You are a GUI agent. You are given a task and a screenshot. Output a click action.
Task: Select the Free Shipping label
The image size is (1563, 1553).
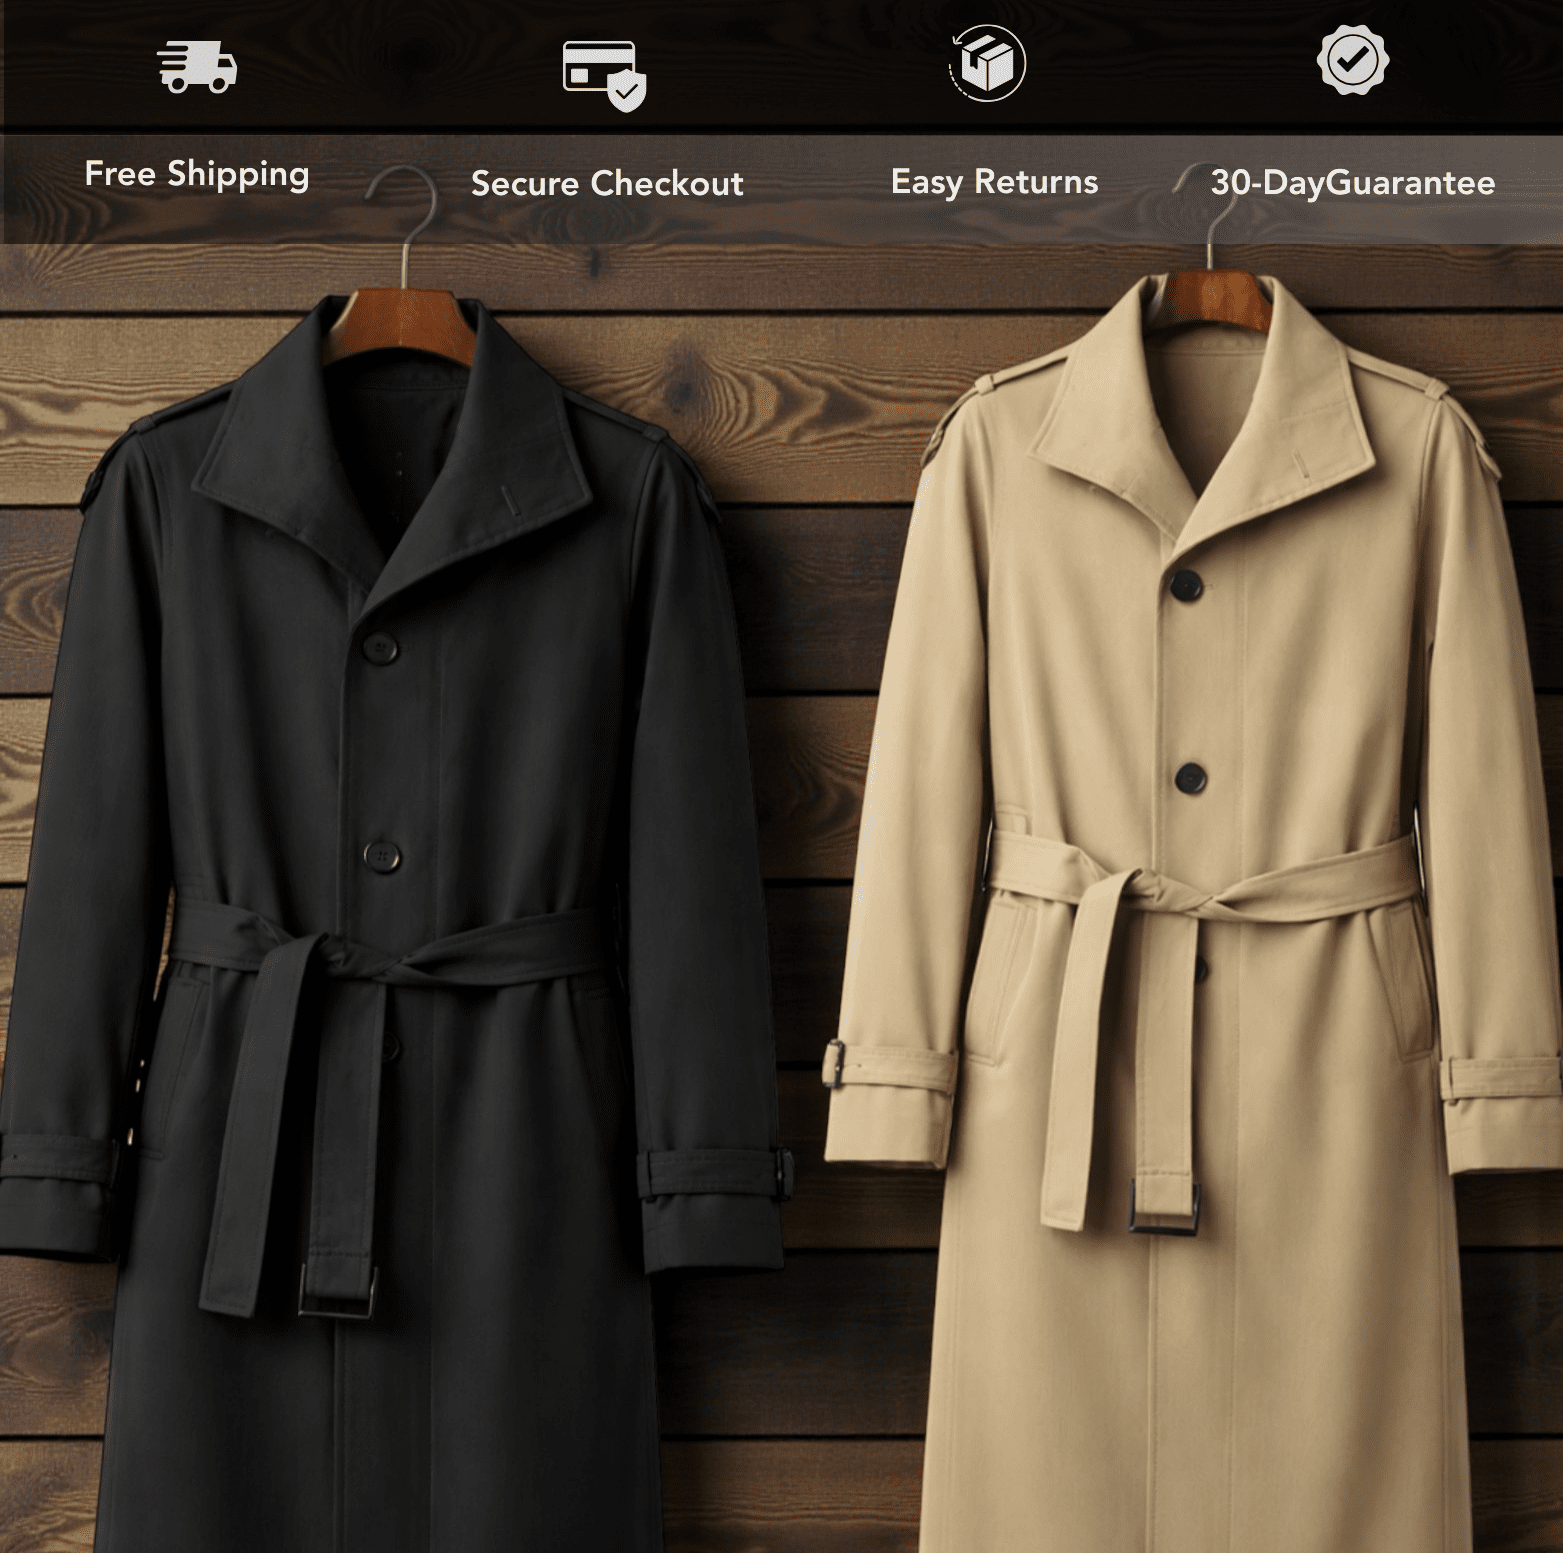click(x=197, y=174)
